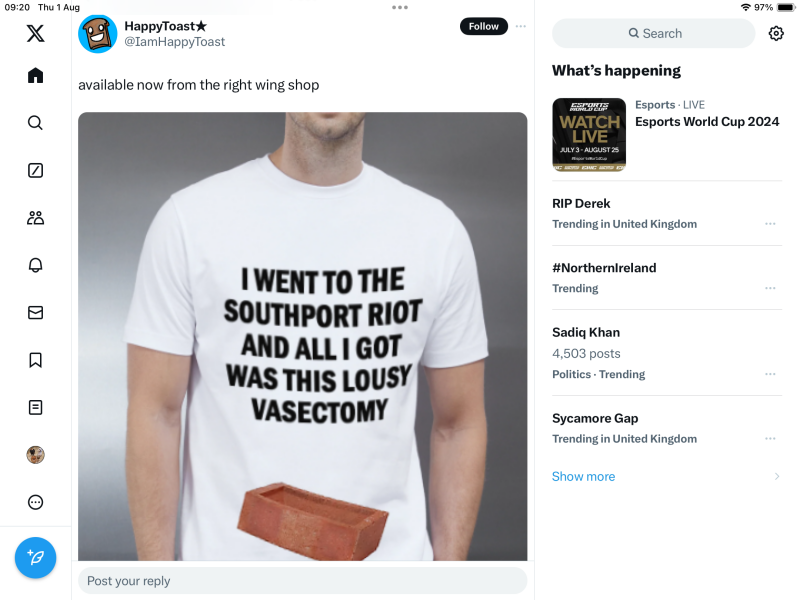Go to Home in sidebar

(x=35, y=76)
